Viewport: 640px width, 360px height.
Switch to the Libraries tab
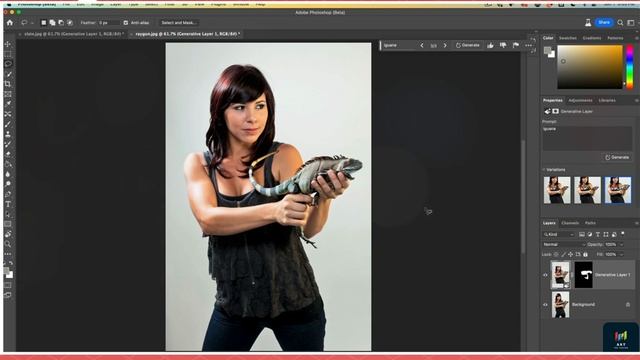607,100
